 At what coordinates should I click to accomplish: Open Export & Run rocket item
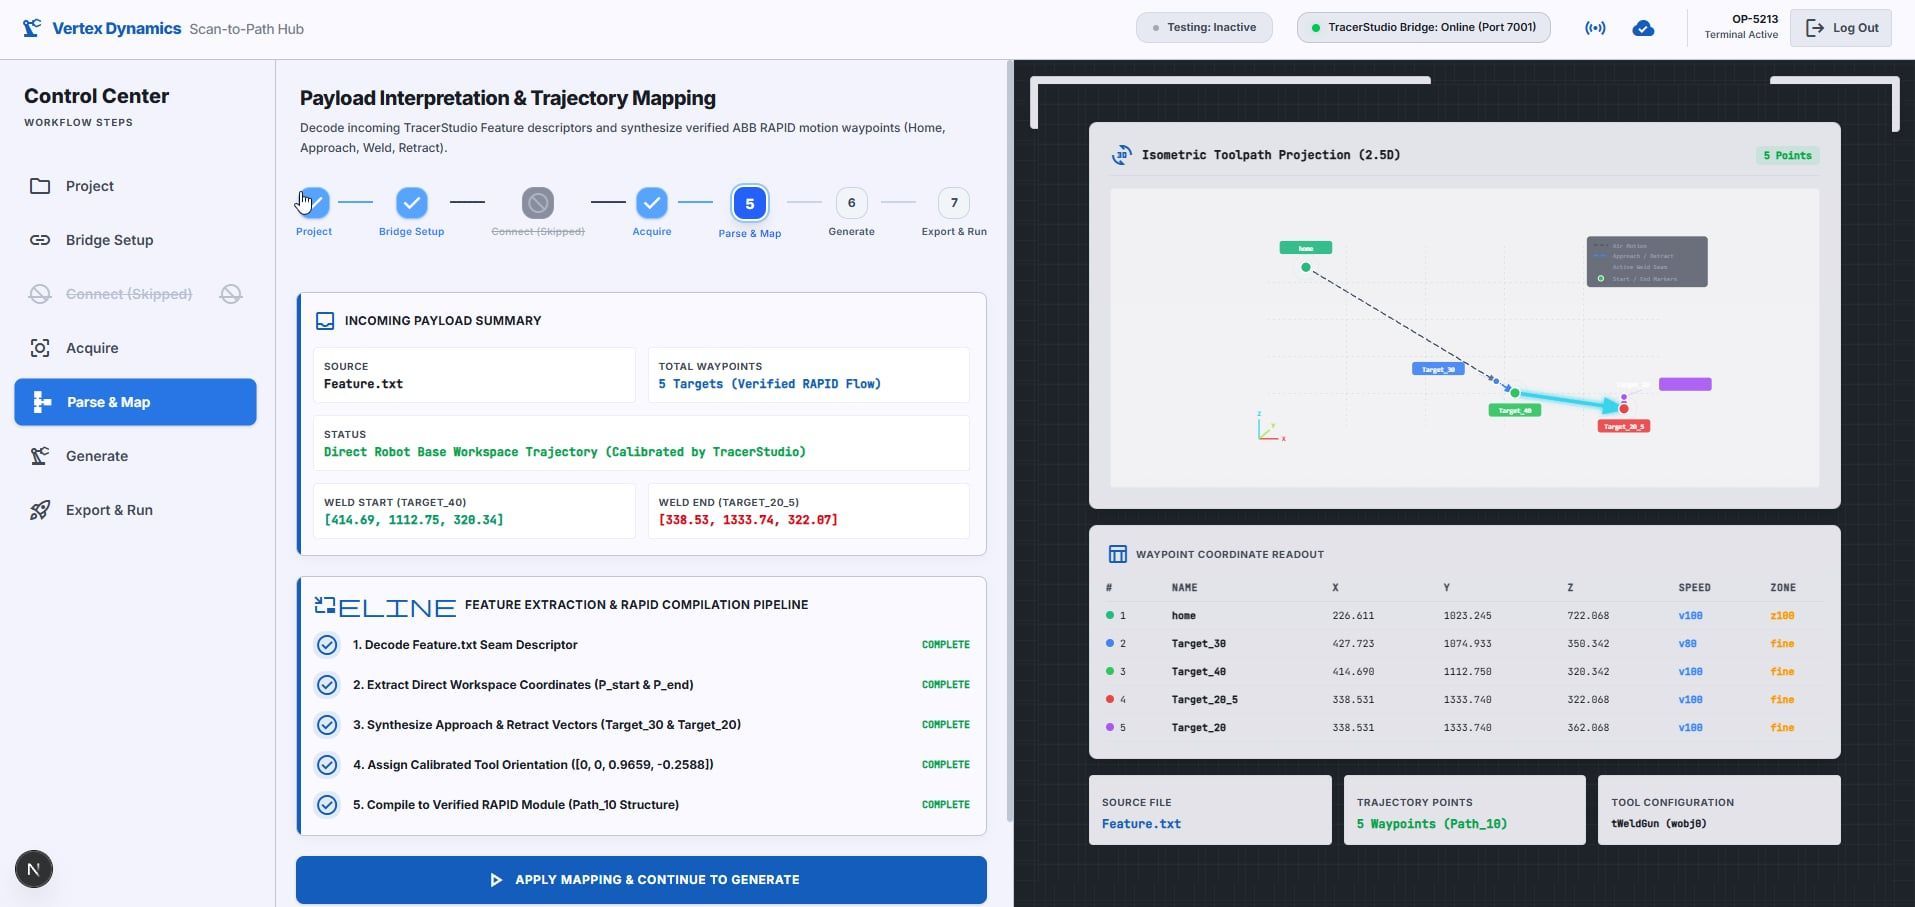tap(135, 510)
